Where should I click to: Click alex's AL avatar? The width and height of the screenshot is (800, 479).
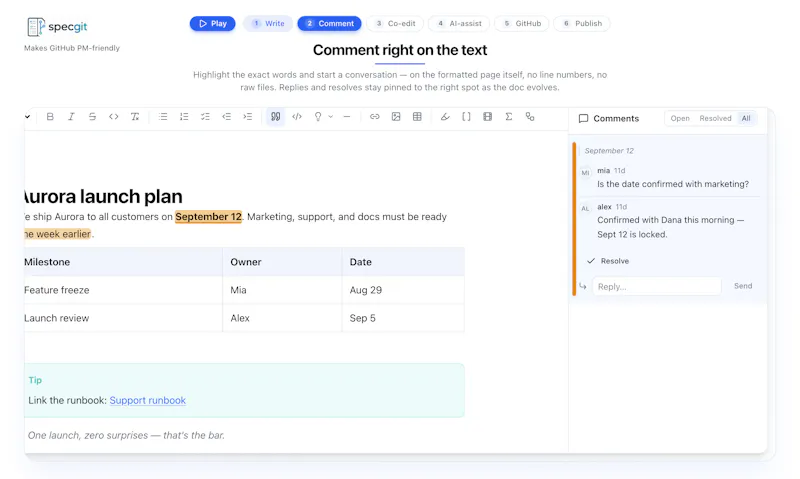click(585, 209)
